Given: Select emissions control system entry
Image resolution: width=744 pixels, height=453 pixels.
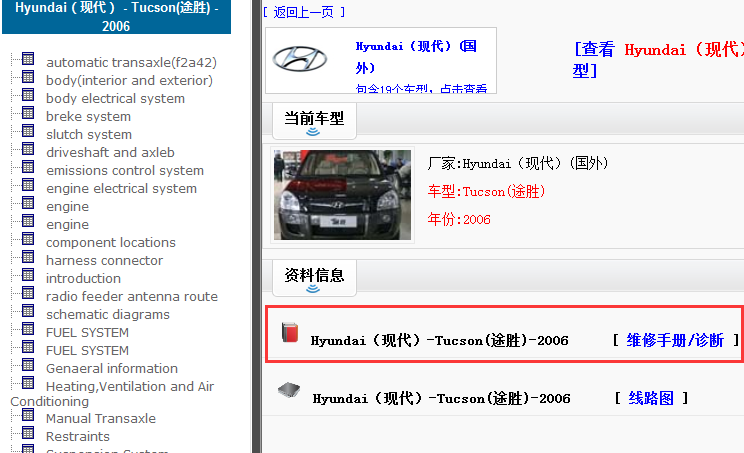Looking at the screenshot, I should [x=125, y=171].
